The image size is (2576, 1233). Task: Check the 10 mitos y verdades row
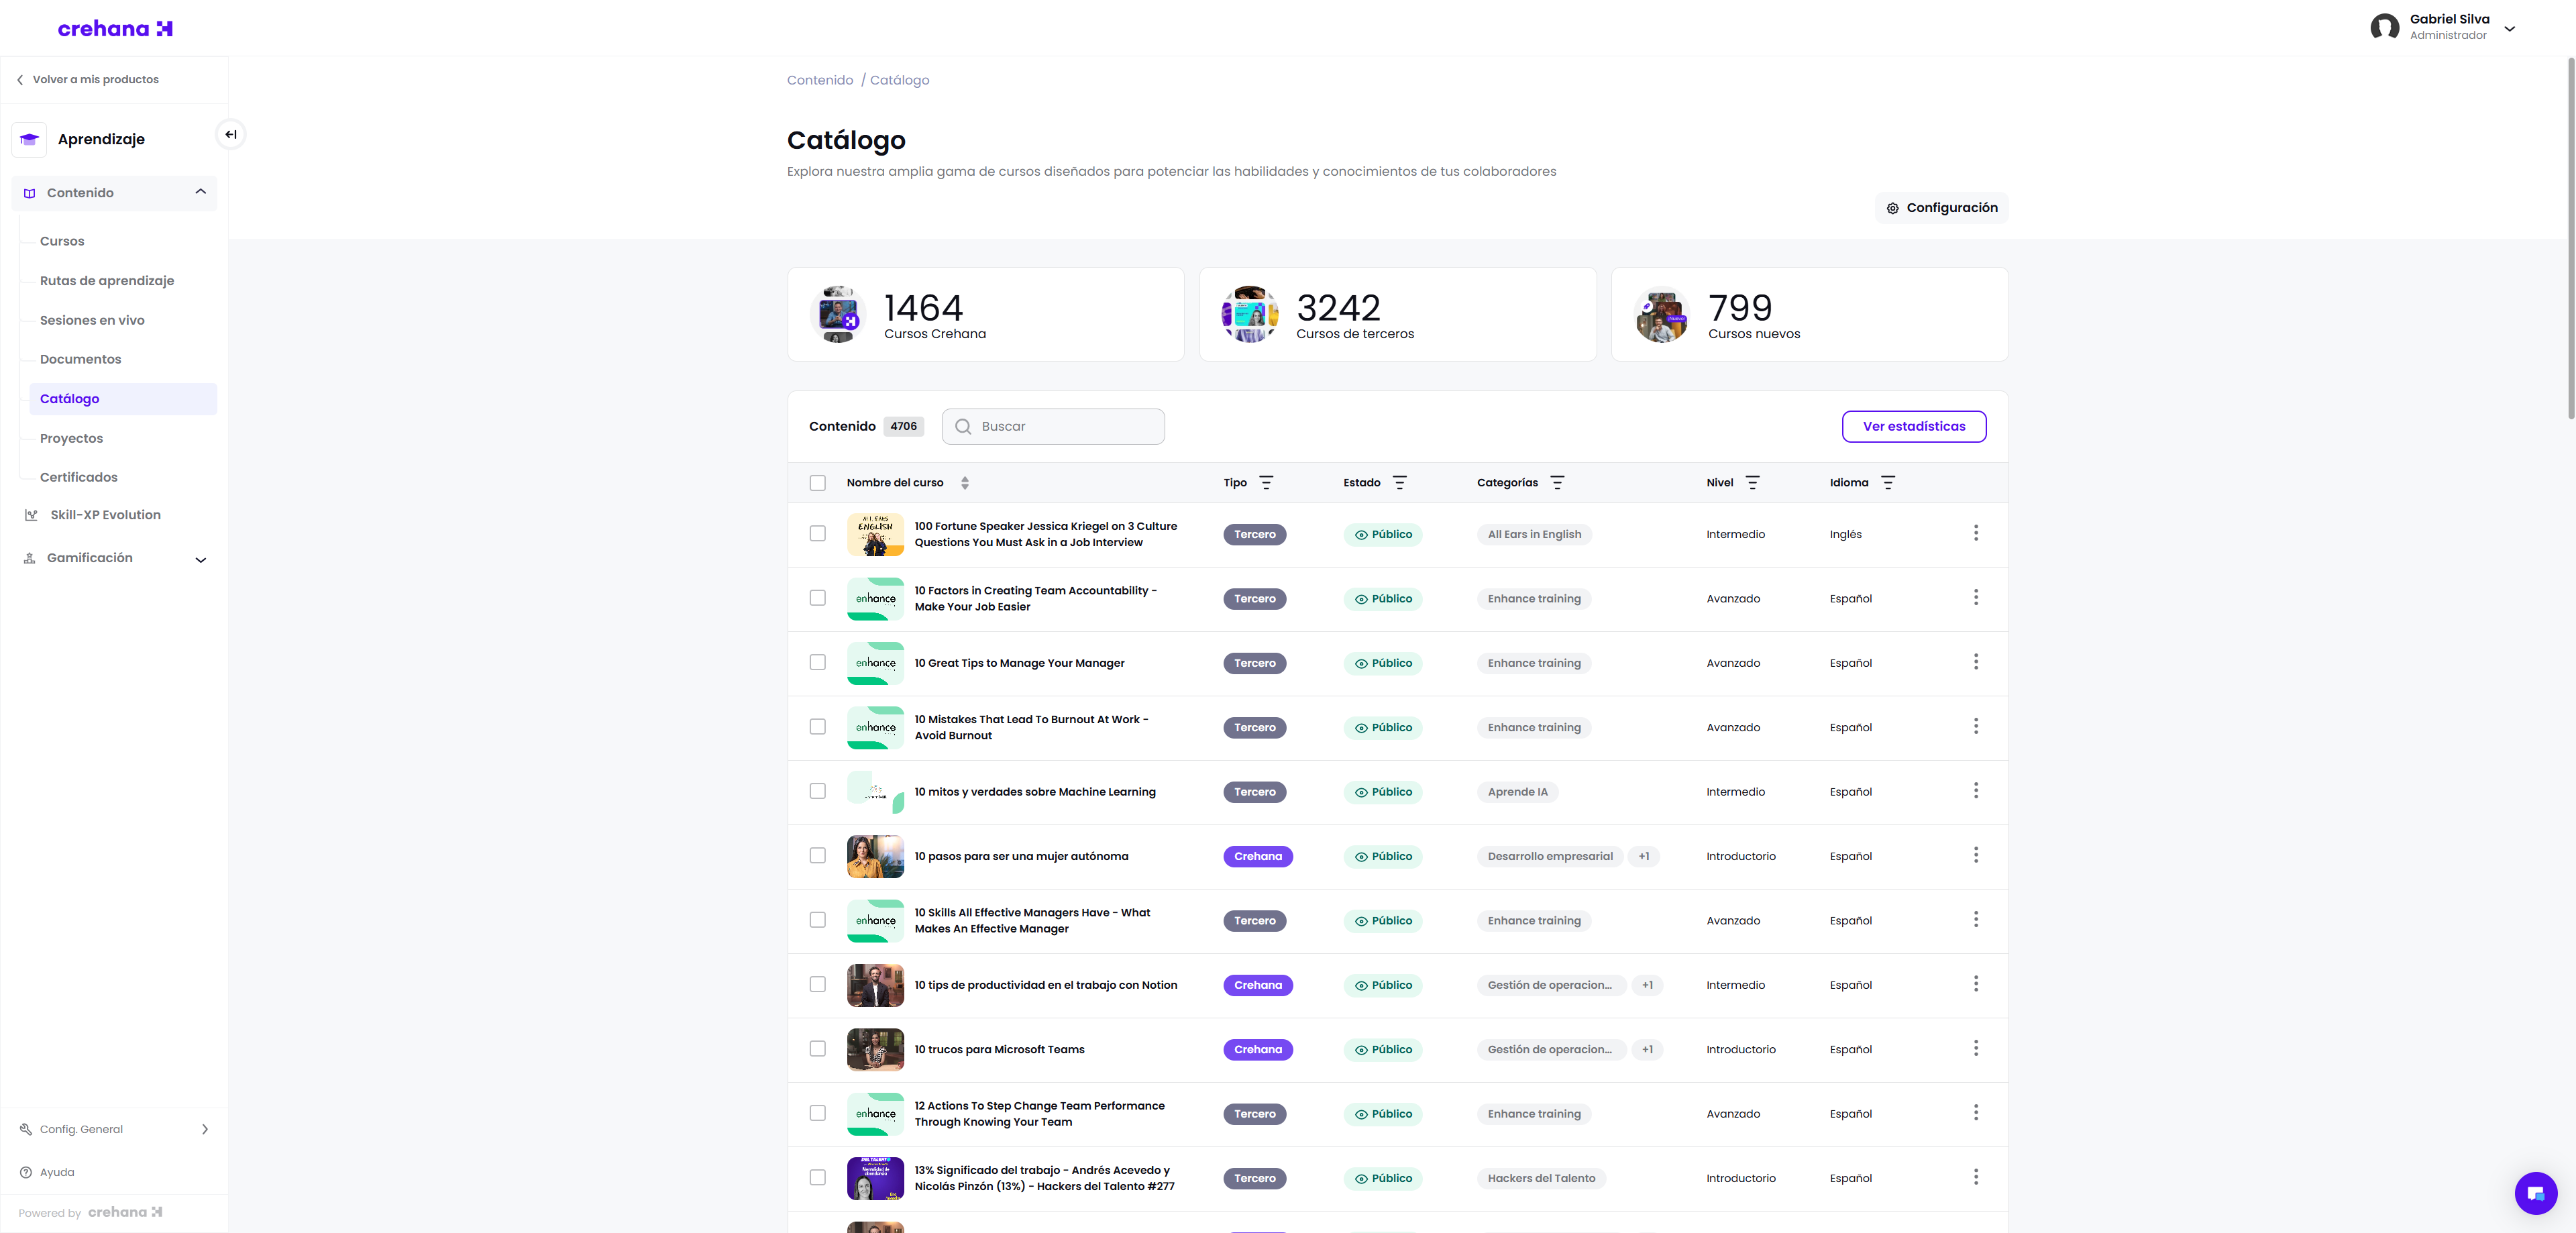(x=817, y=791)
